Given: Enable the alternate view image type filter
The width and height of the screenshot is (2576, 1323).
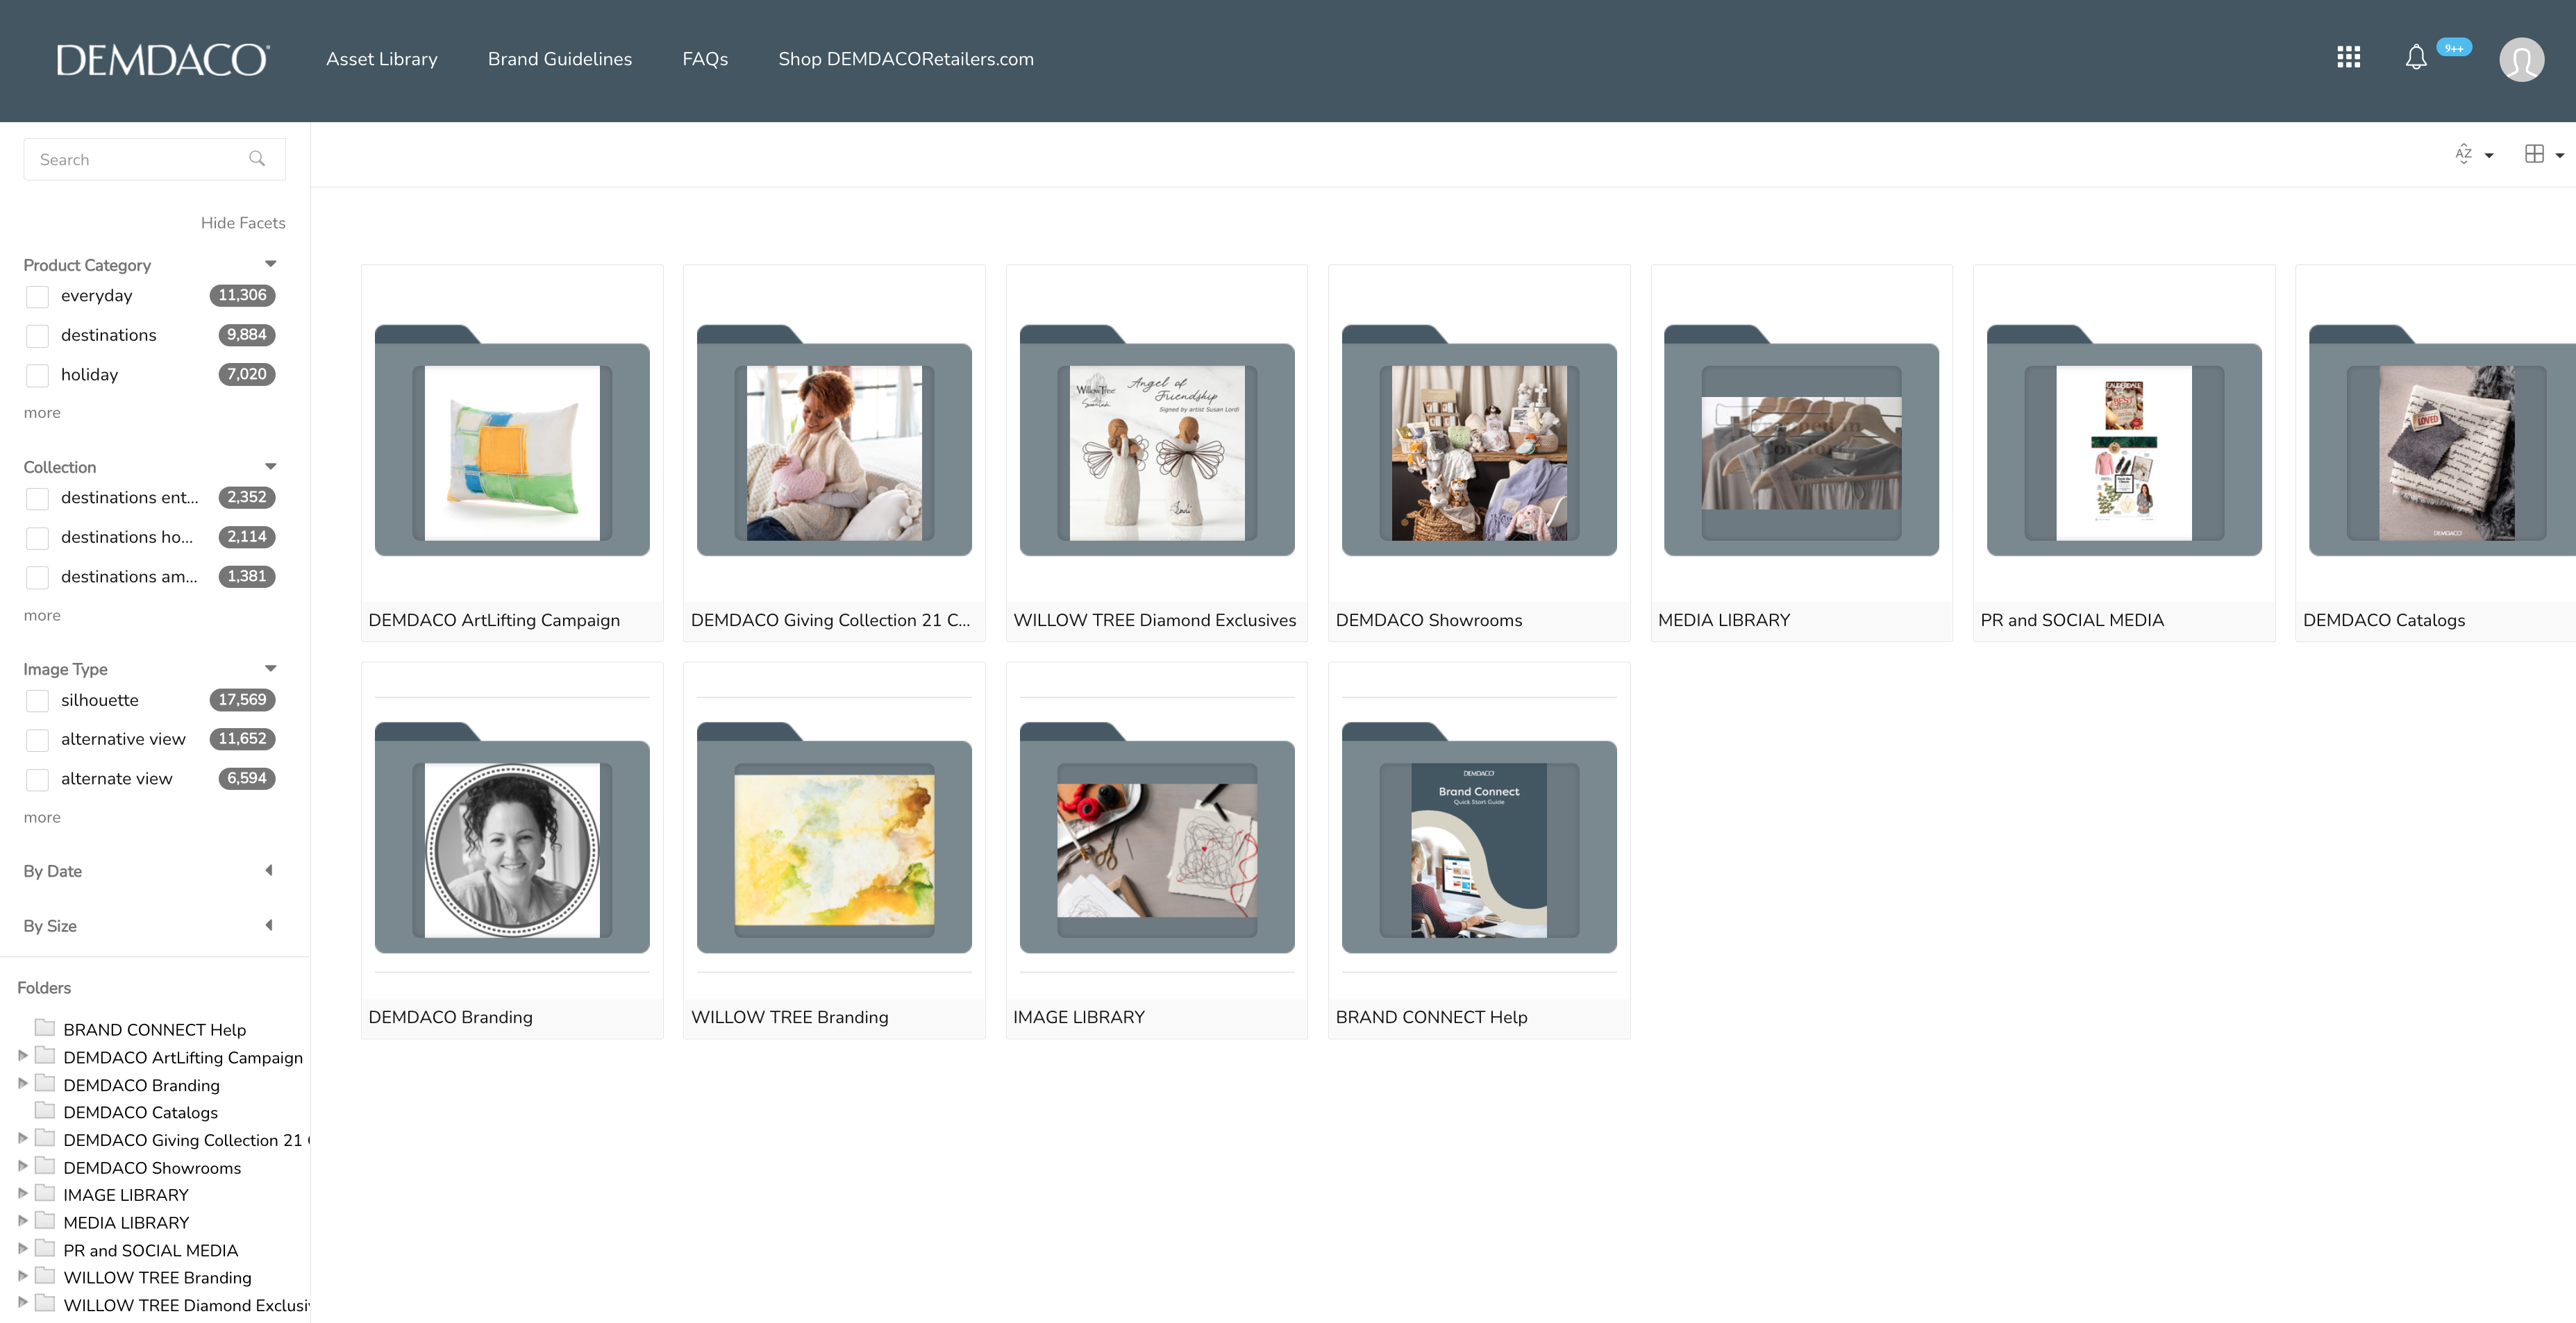Looking at the screenshot, I should point(37,779).
